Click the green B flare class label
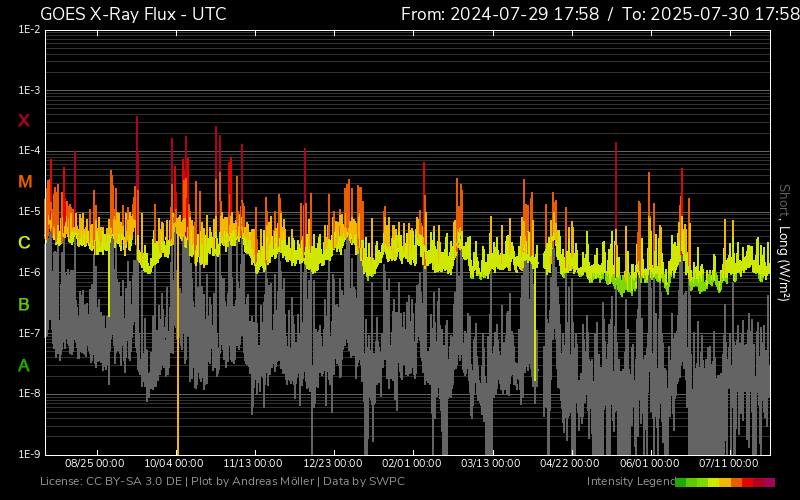Screen dimensions: 800x500 (x=23, y=305)
